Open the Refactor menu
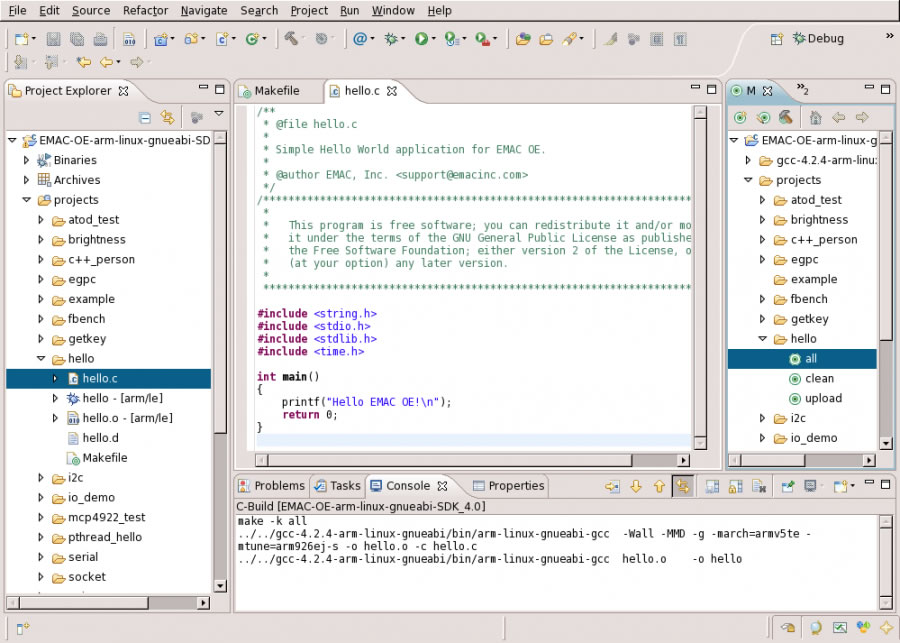Image resolution: width=900 pixels, height=643 pixels. tap(145, 10)
